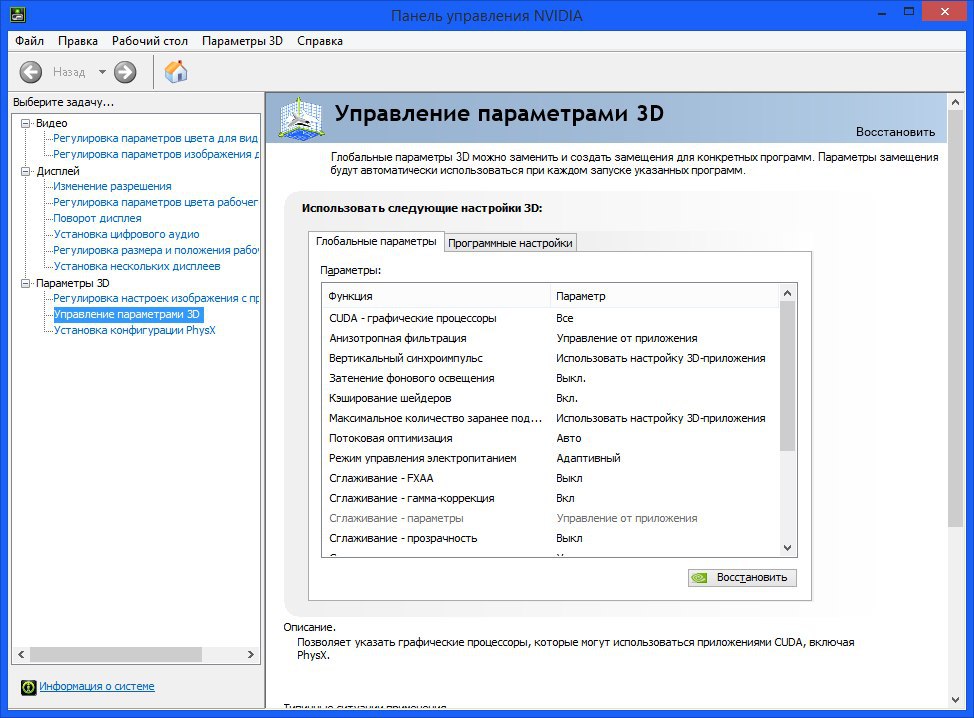Viewport: 974px width, 718px height.
Task: Open the Информация о системе link
Action: click(x=97, y=686)
